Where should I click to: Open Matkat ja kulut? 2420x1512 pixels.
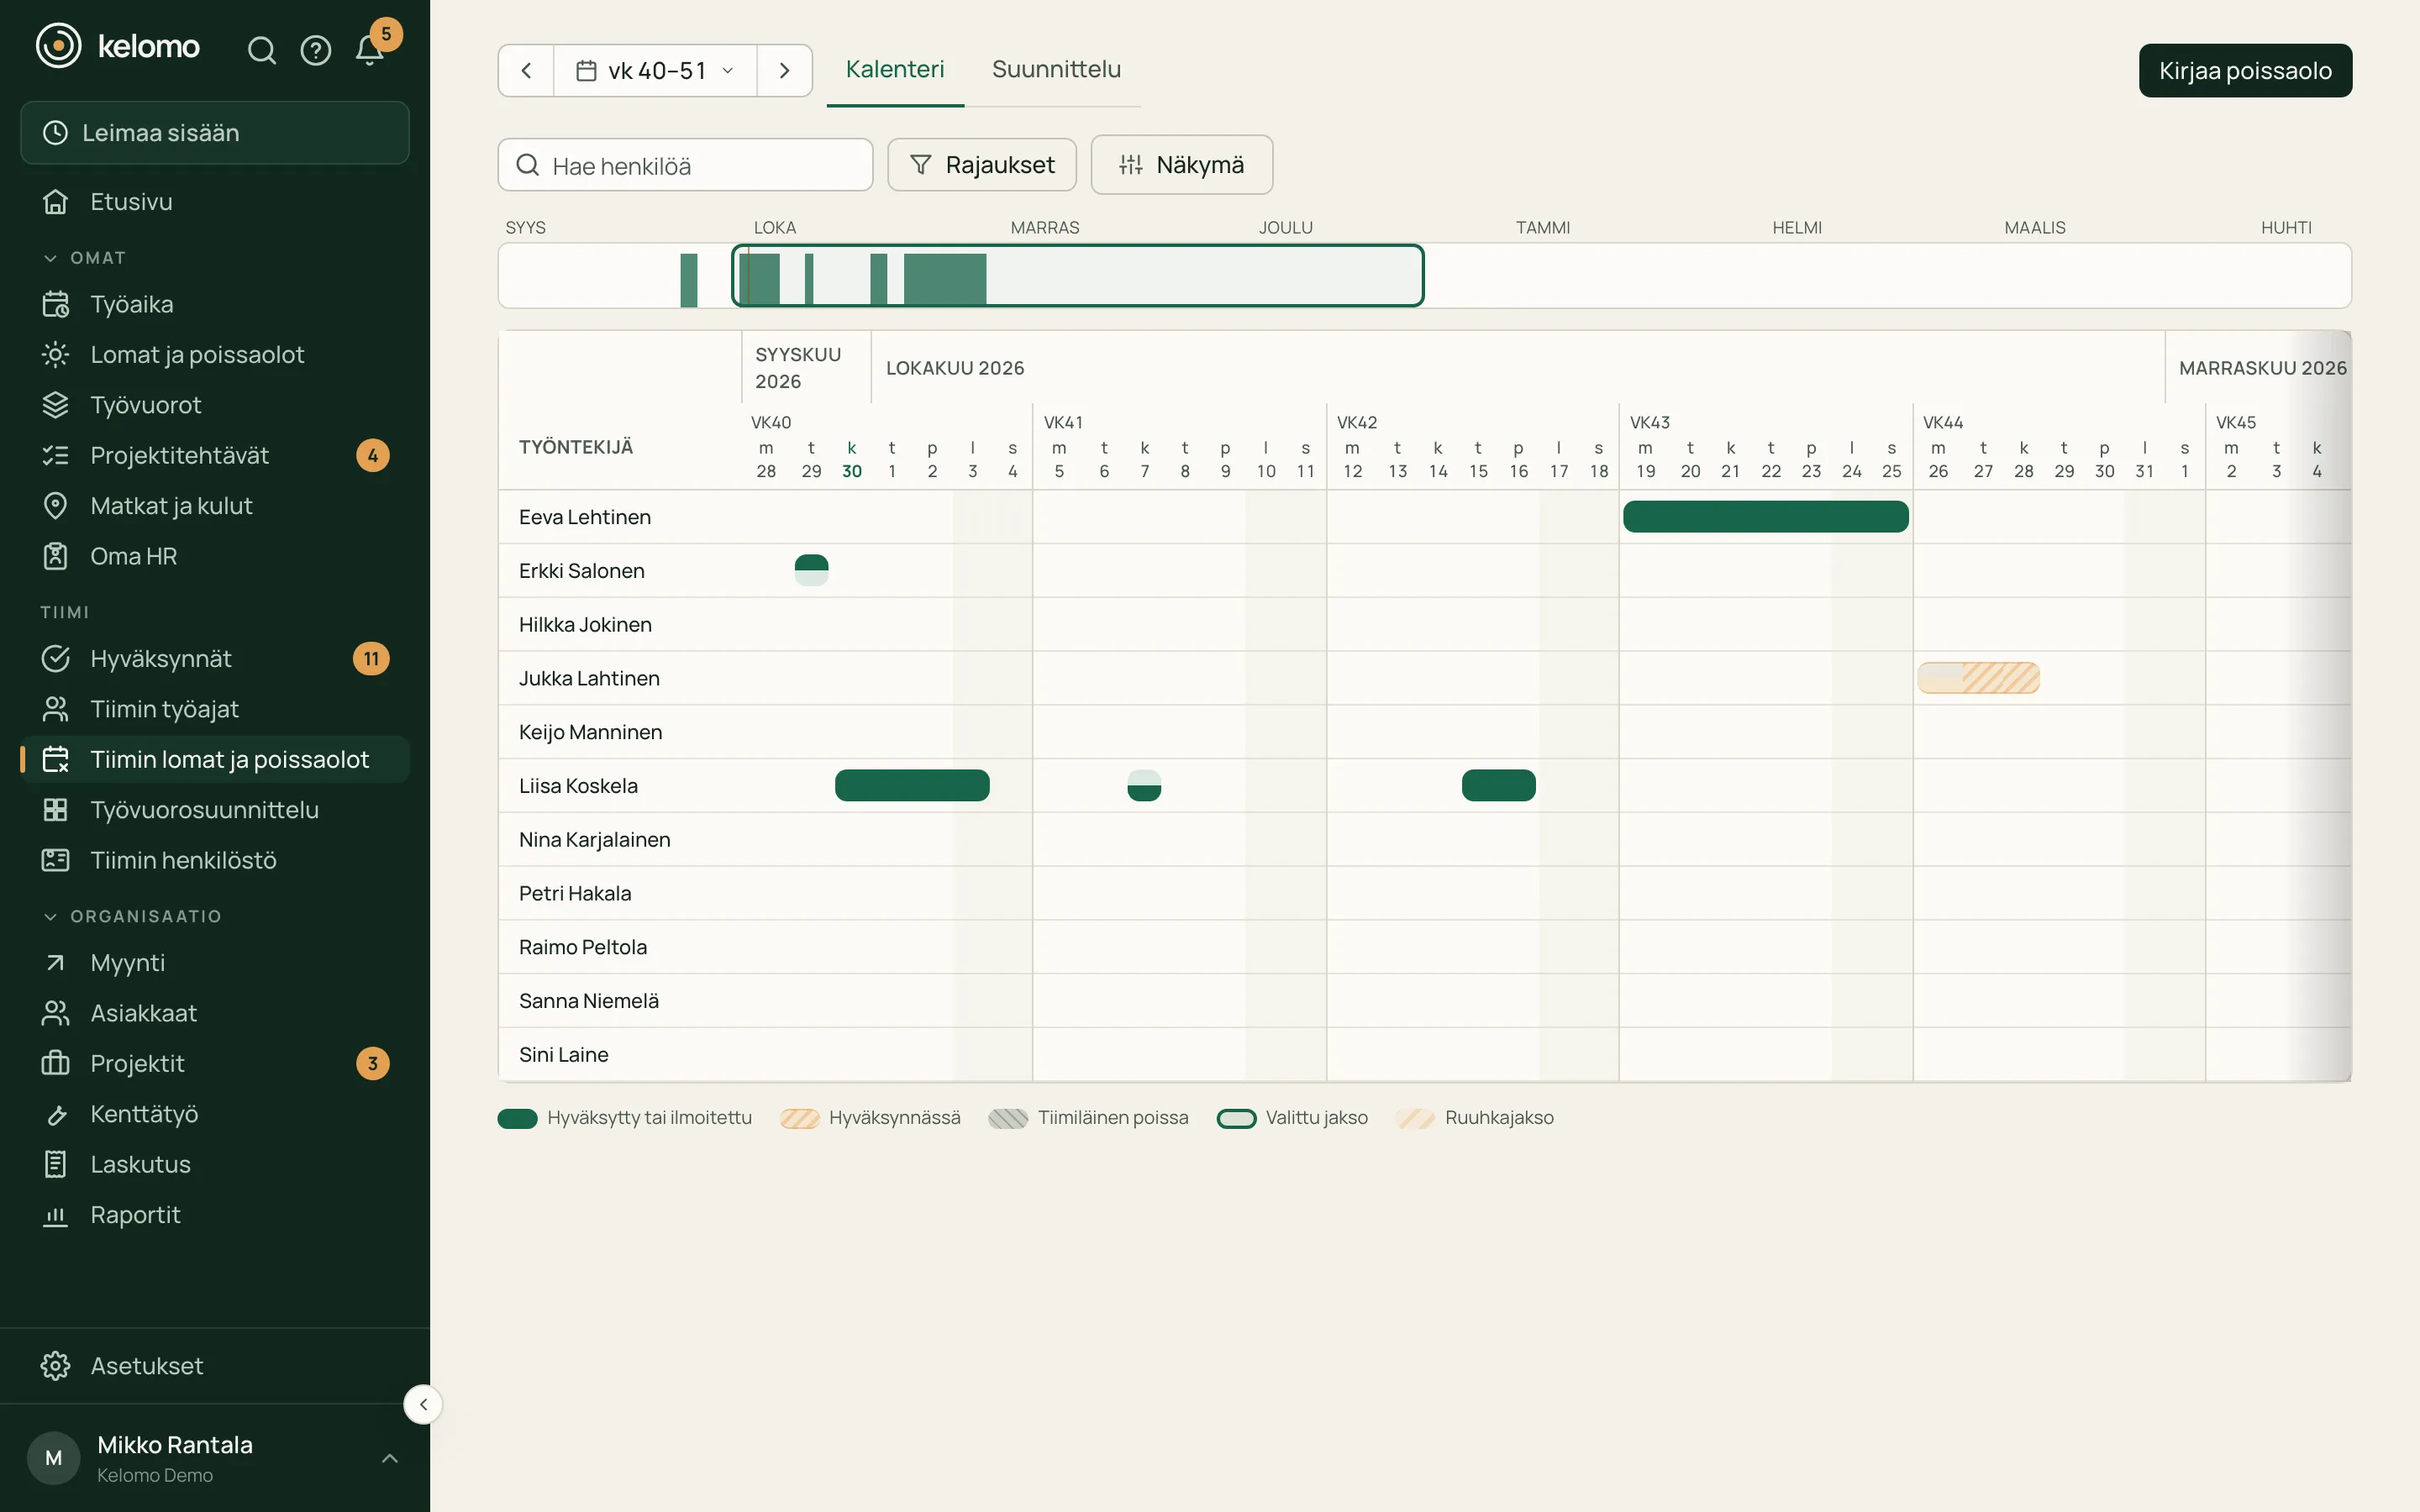pyautogui.click(x=215, y=506)
